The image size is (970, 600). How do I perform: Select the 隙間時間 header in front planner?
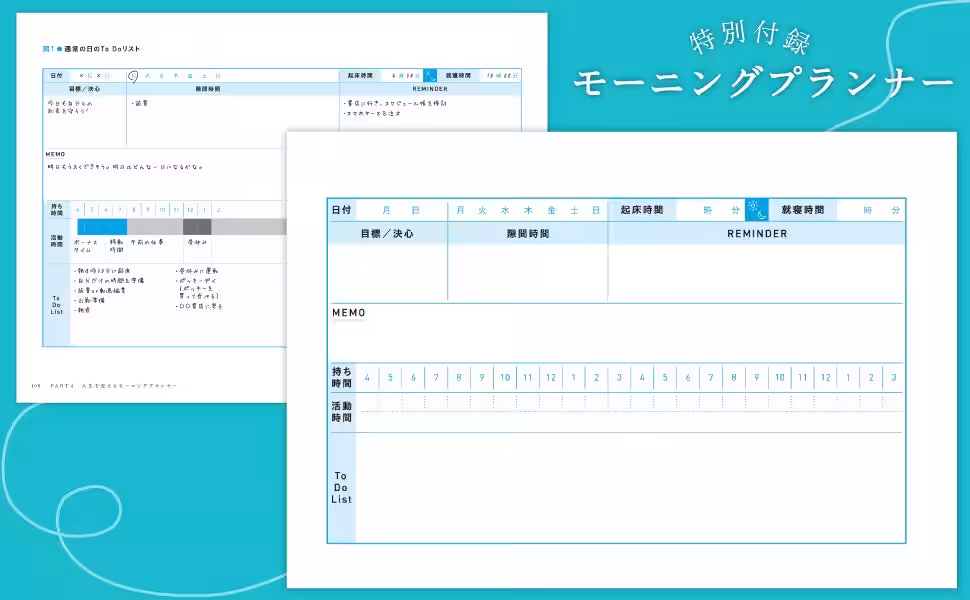pyautogui.click(x=528, y=234)
